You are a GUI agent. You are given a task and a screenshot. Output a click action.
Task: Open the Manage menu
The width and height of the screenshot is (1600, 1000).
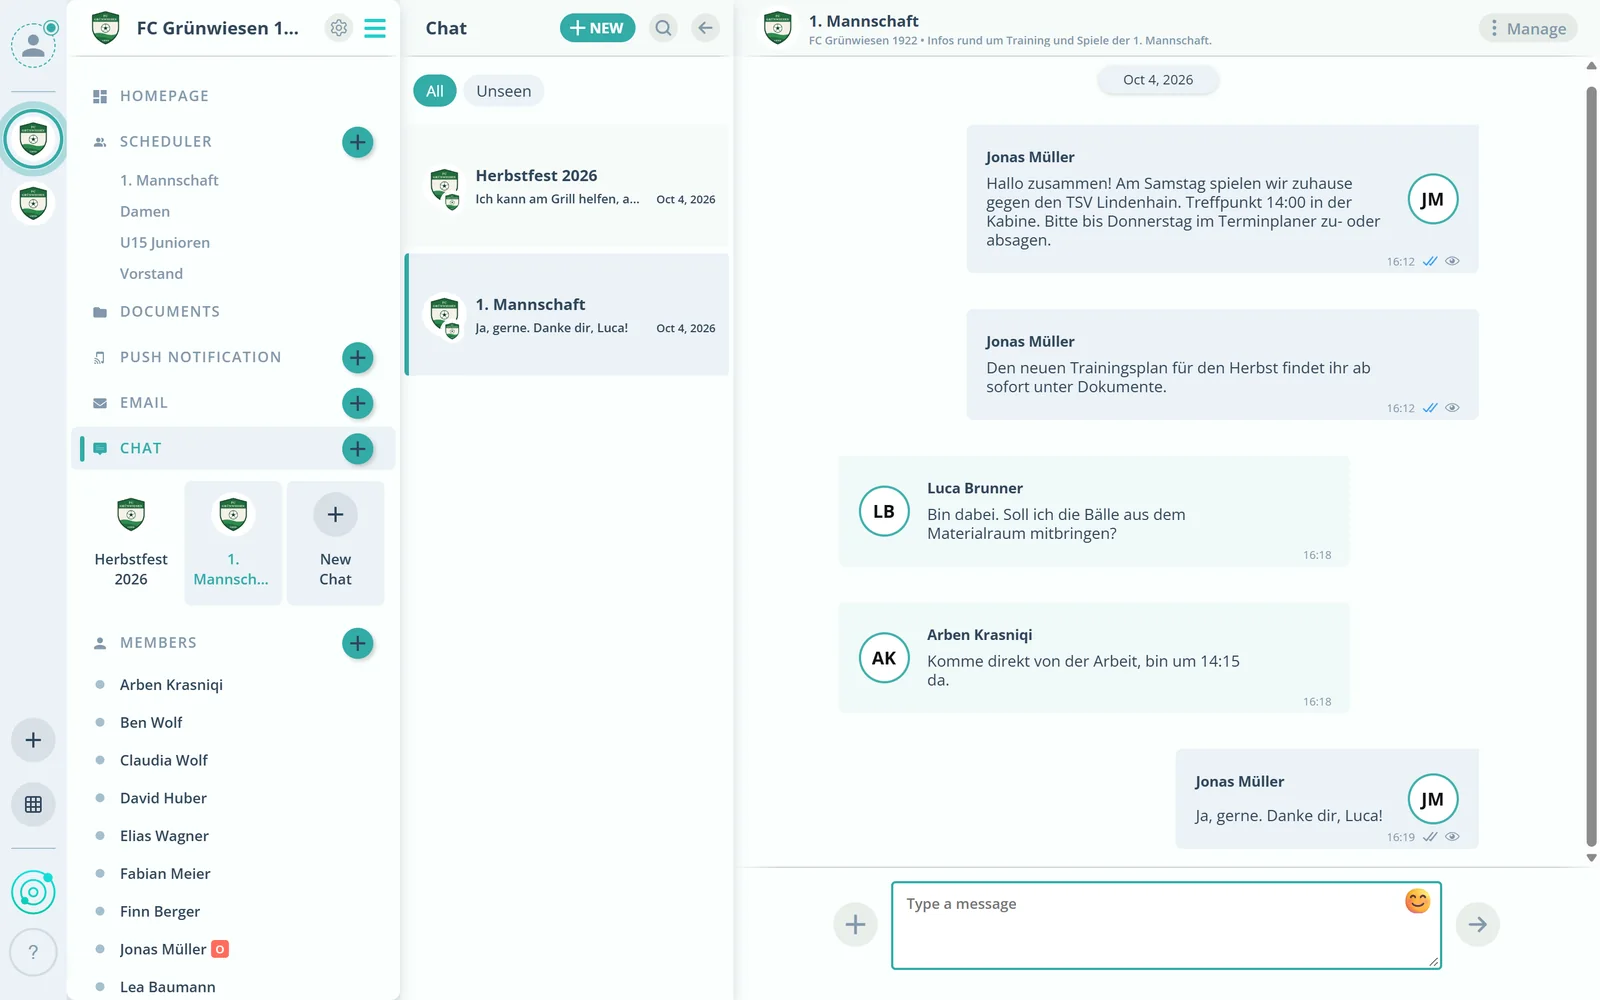[x=1528, y=28]
